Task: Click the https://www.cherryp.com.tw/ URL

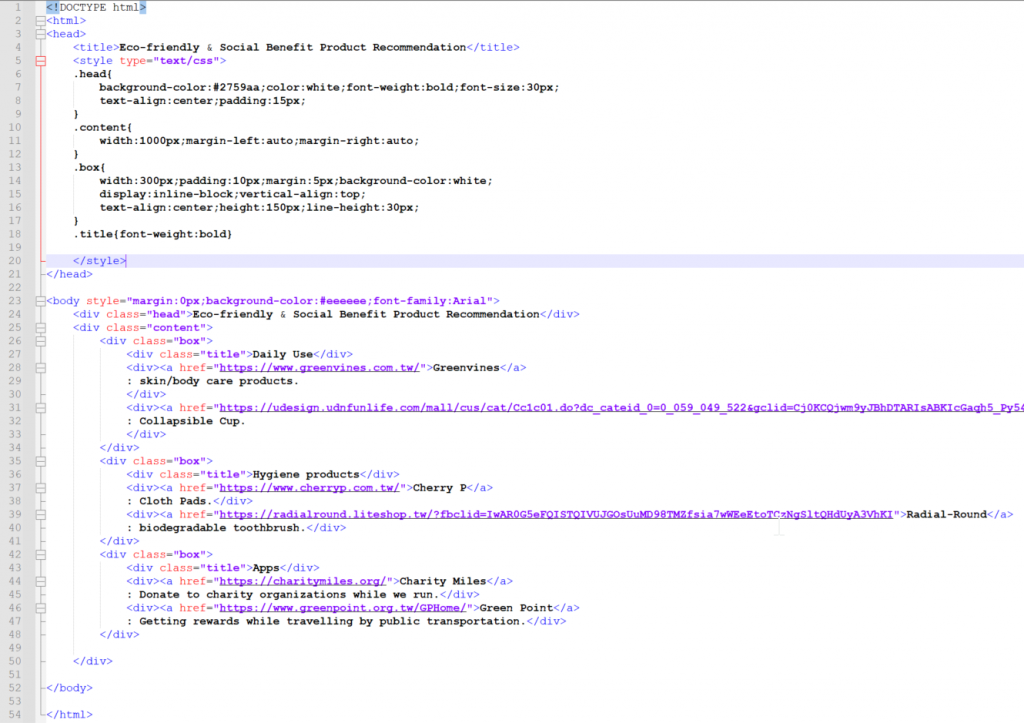Action: coord(310,488)
